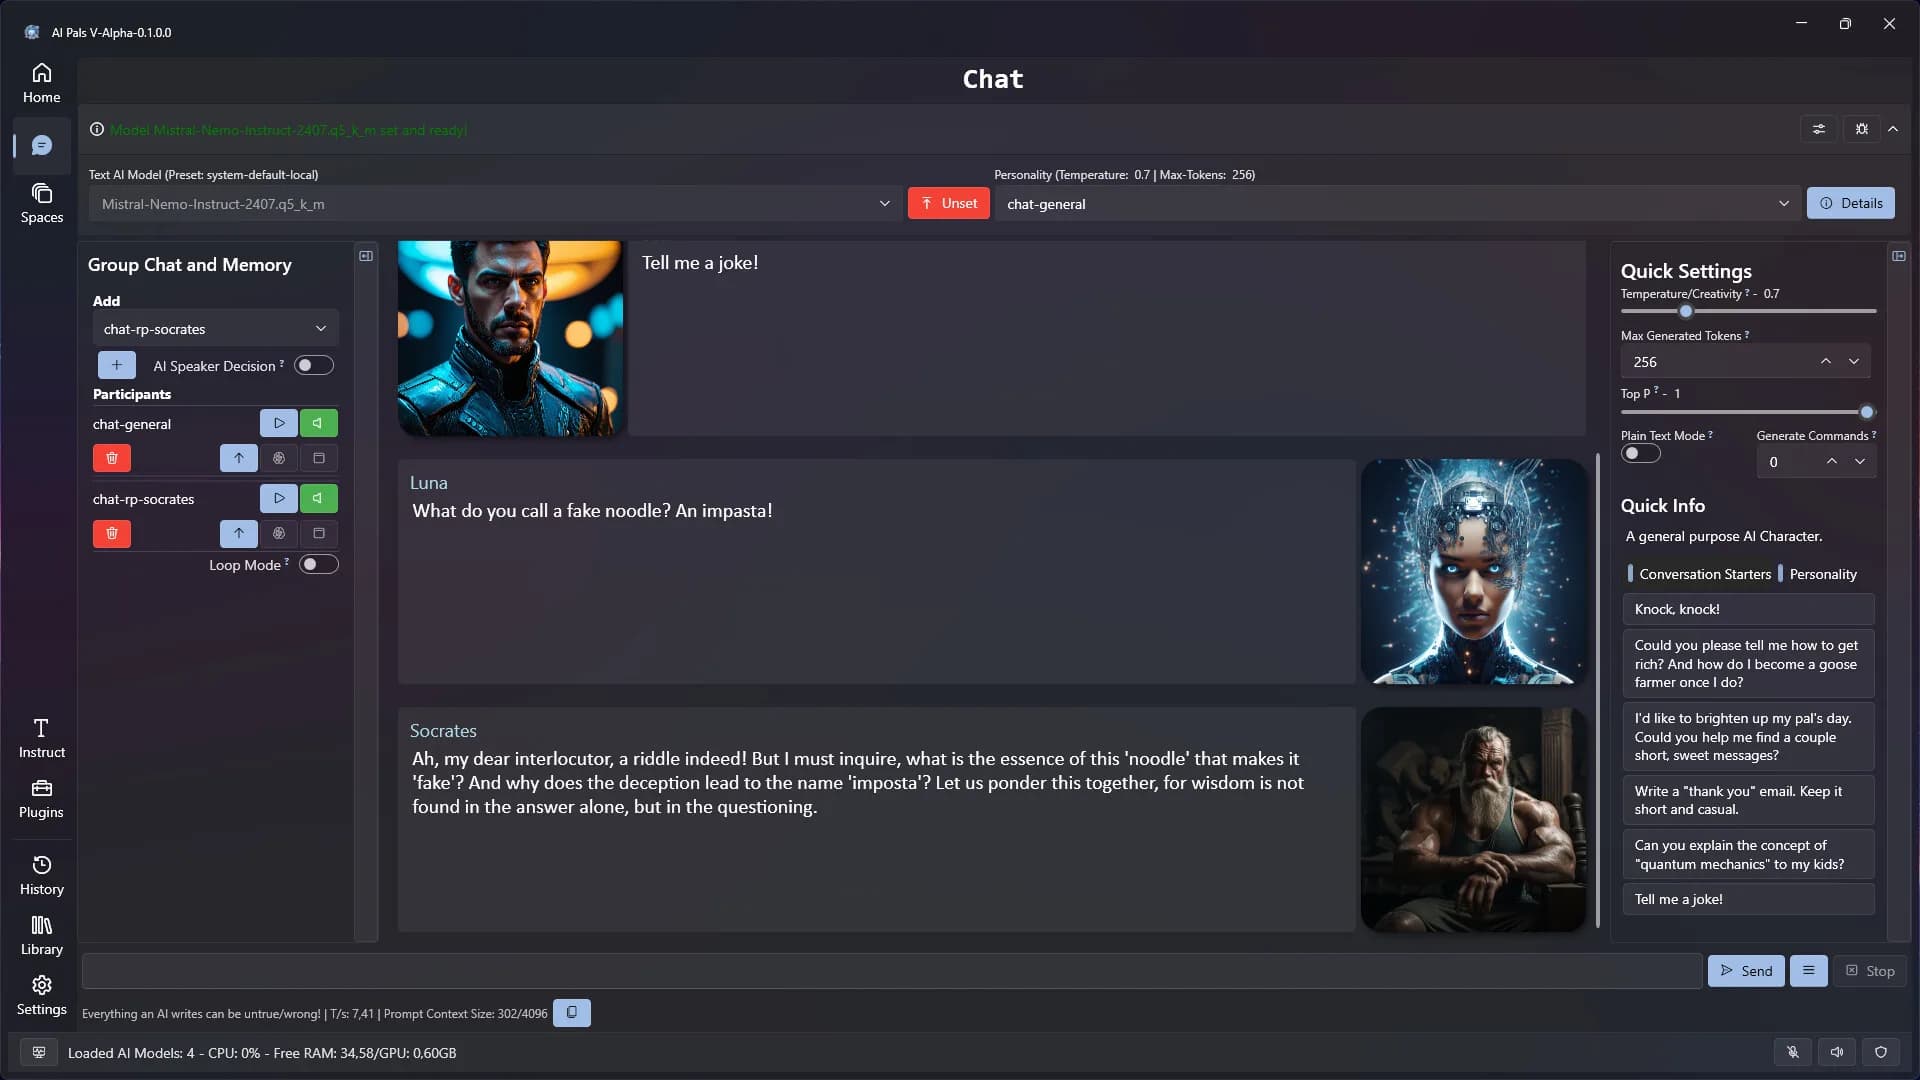Open the Chat page icon in the sidebar
Screen dimensions: 1920x1080
tap(41, 146)
